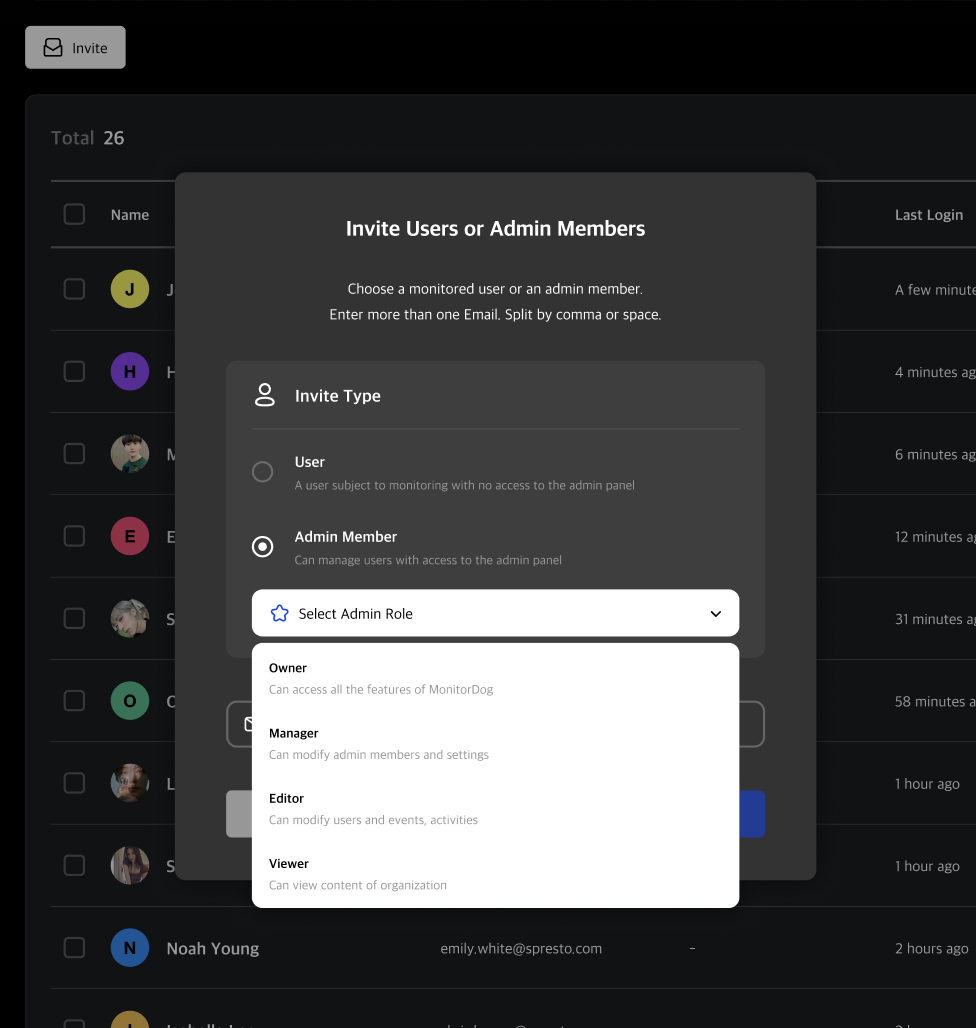This screenshot has height=1028, width=976.
Task: Sort by the Last Login column header
Action: click(928, 215)
